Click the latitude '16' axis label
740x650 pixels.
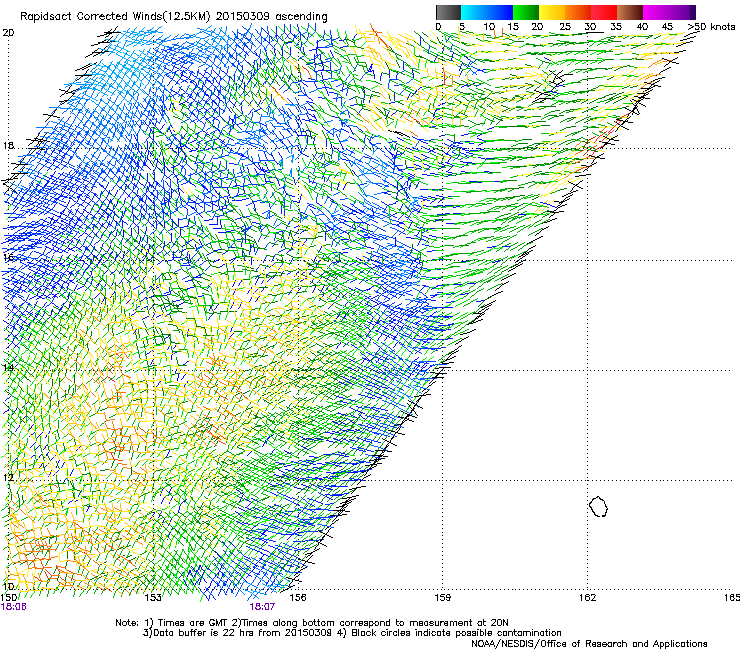tap(8, 257)
